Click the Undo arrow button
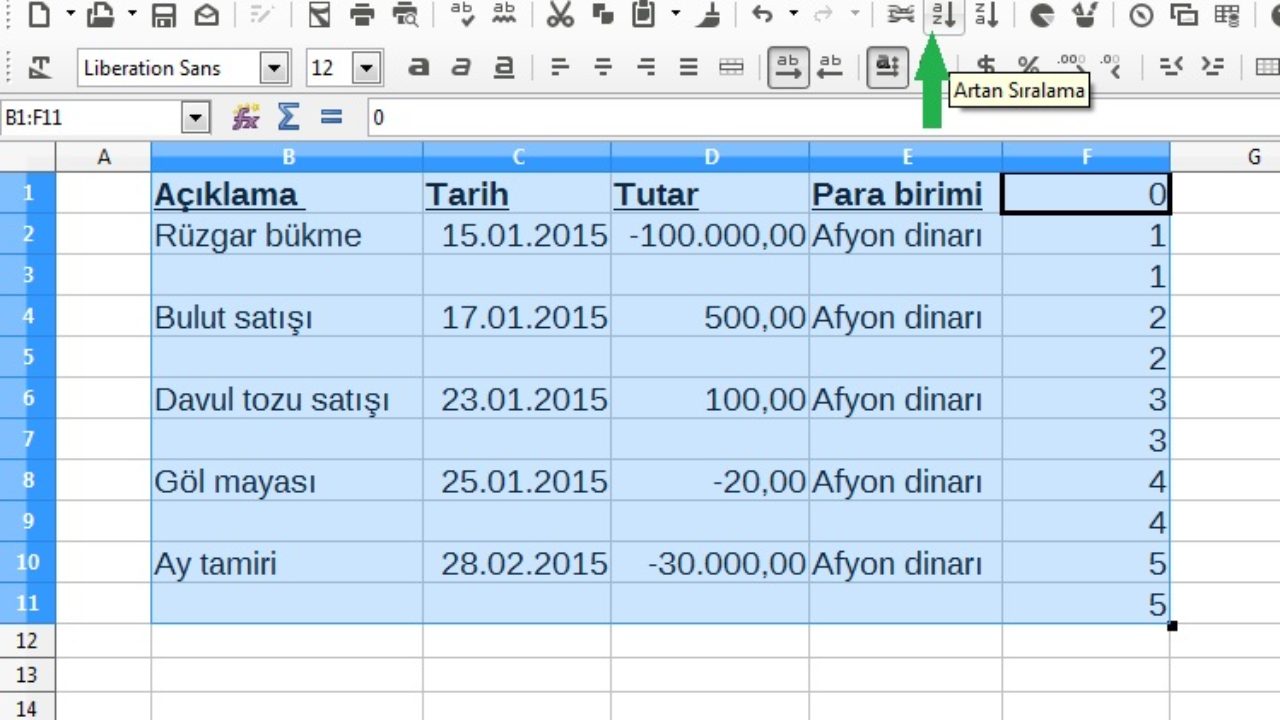Screen dimensions: 1280x720 763,15
